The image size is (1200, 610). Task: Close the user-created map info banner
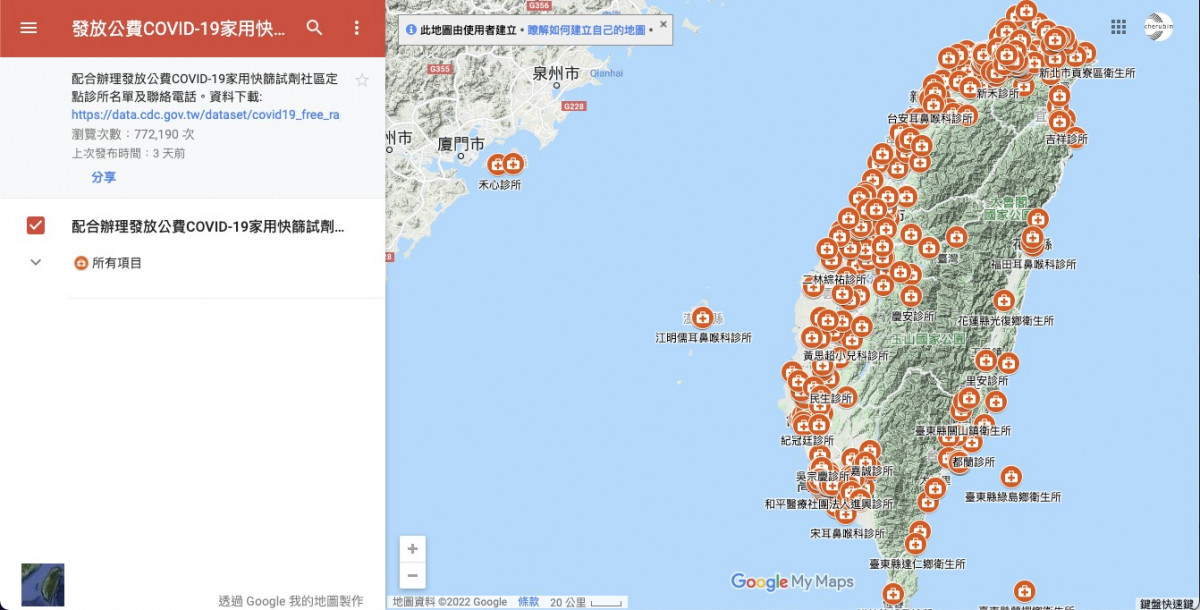pos(662,24)
